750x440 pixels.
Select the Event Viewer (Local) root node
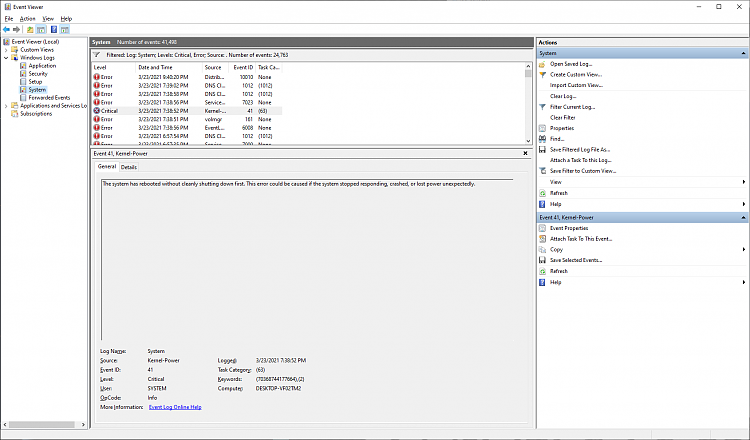[35, 42]
